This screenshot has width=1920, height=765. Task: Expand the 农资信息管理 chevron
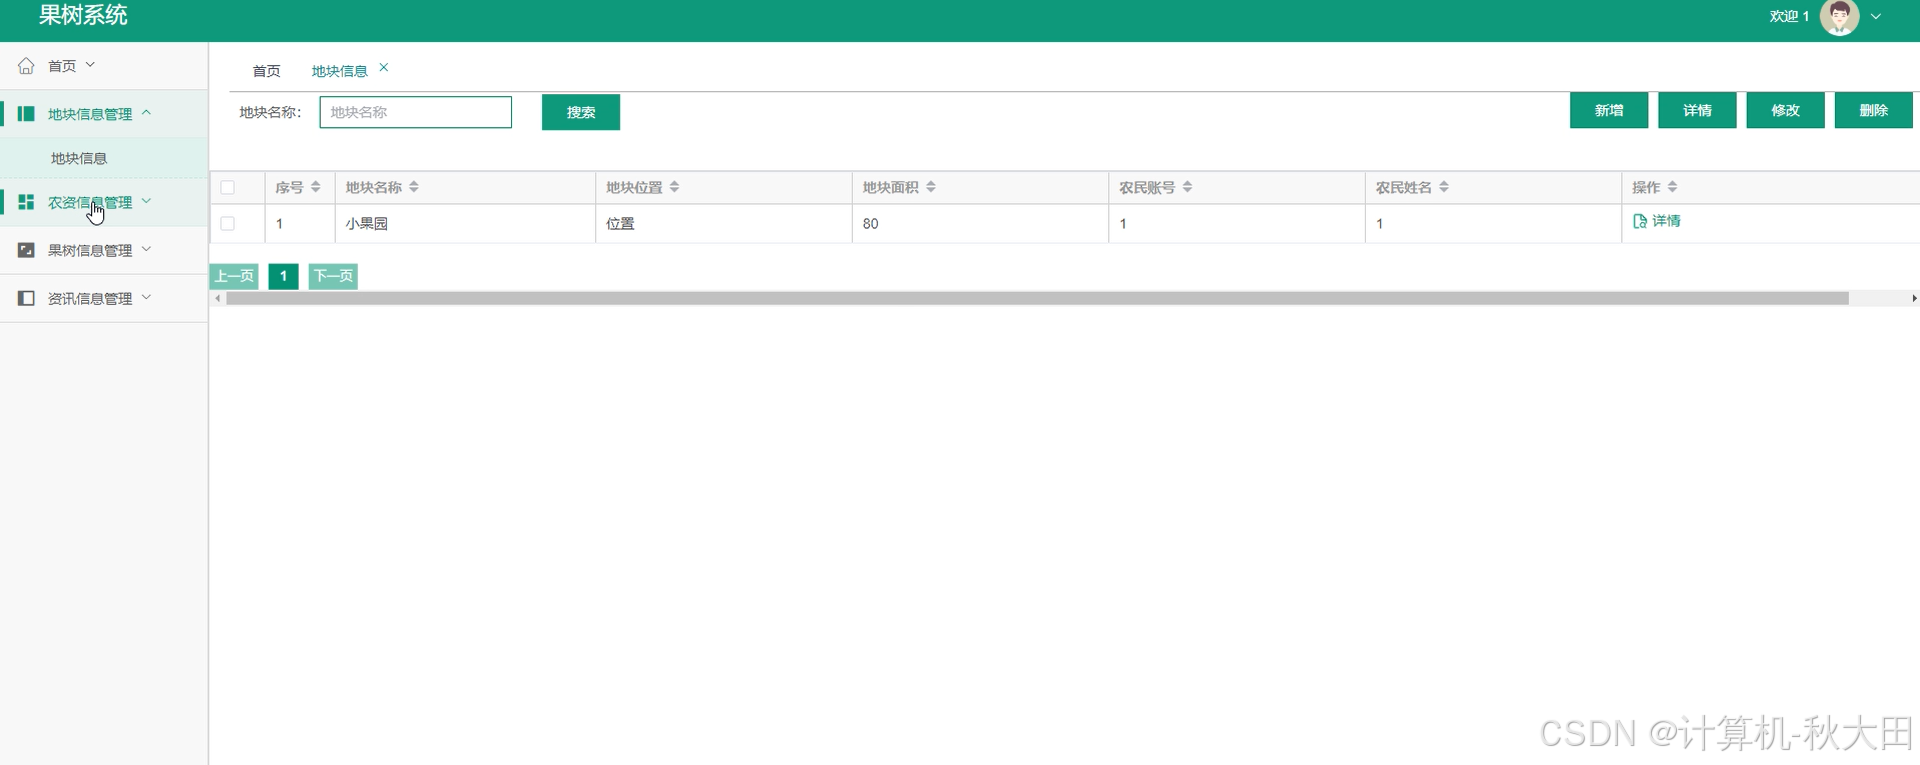click(146, 201)
